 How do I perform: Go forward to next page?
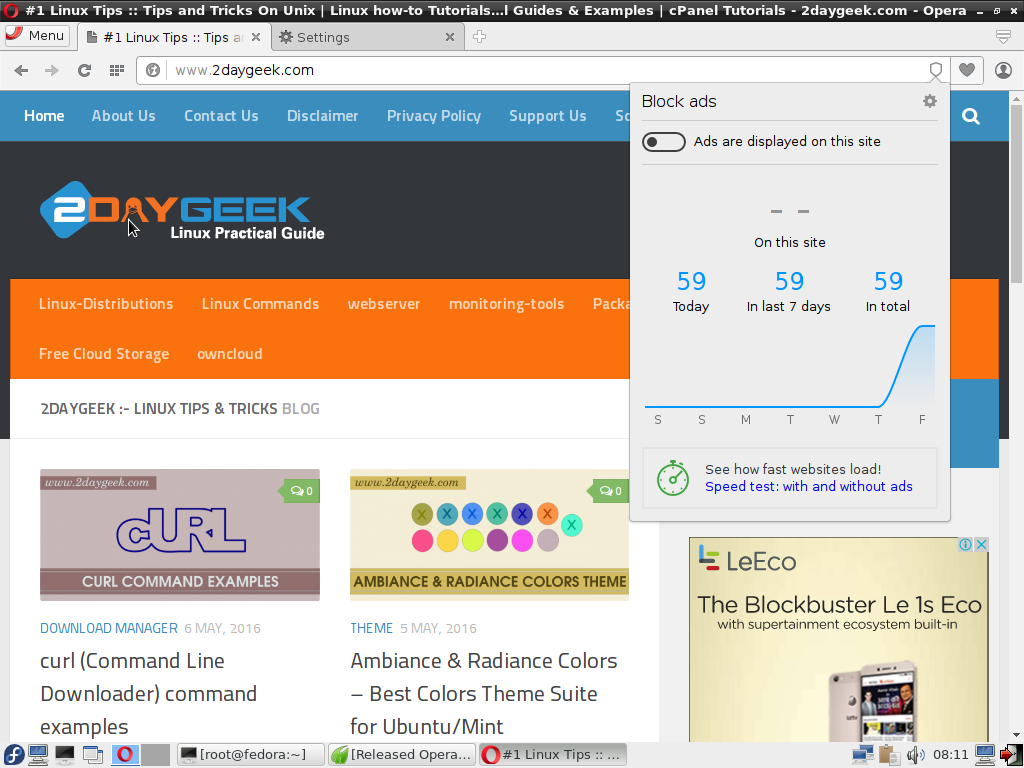pyautogui.click(x=52, y=71)
